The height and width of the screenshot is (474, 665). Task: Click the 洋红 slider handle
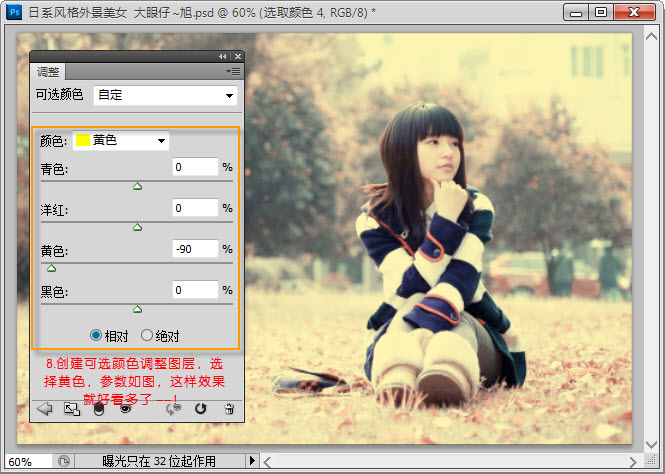click(137, 227)
